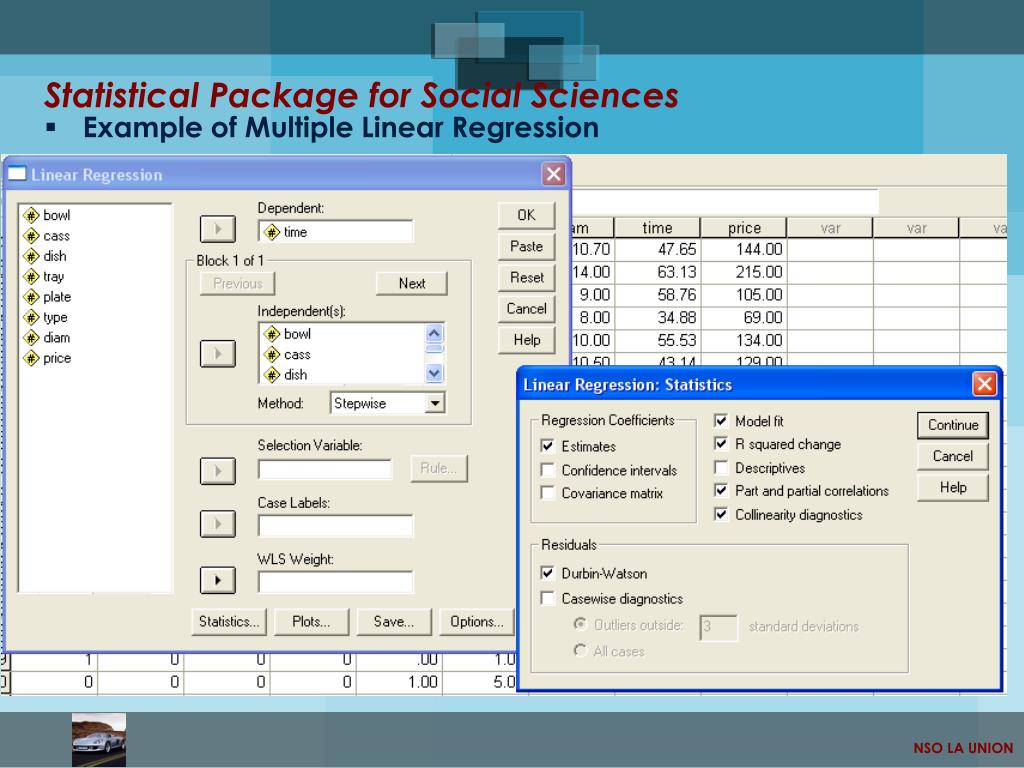Select cell 47.65 in time column
The height and width of the screenshot is (768, 1024).
657,249
